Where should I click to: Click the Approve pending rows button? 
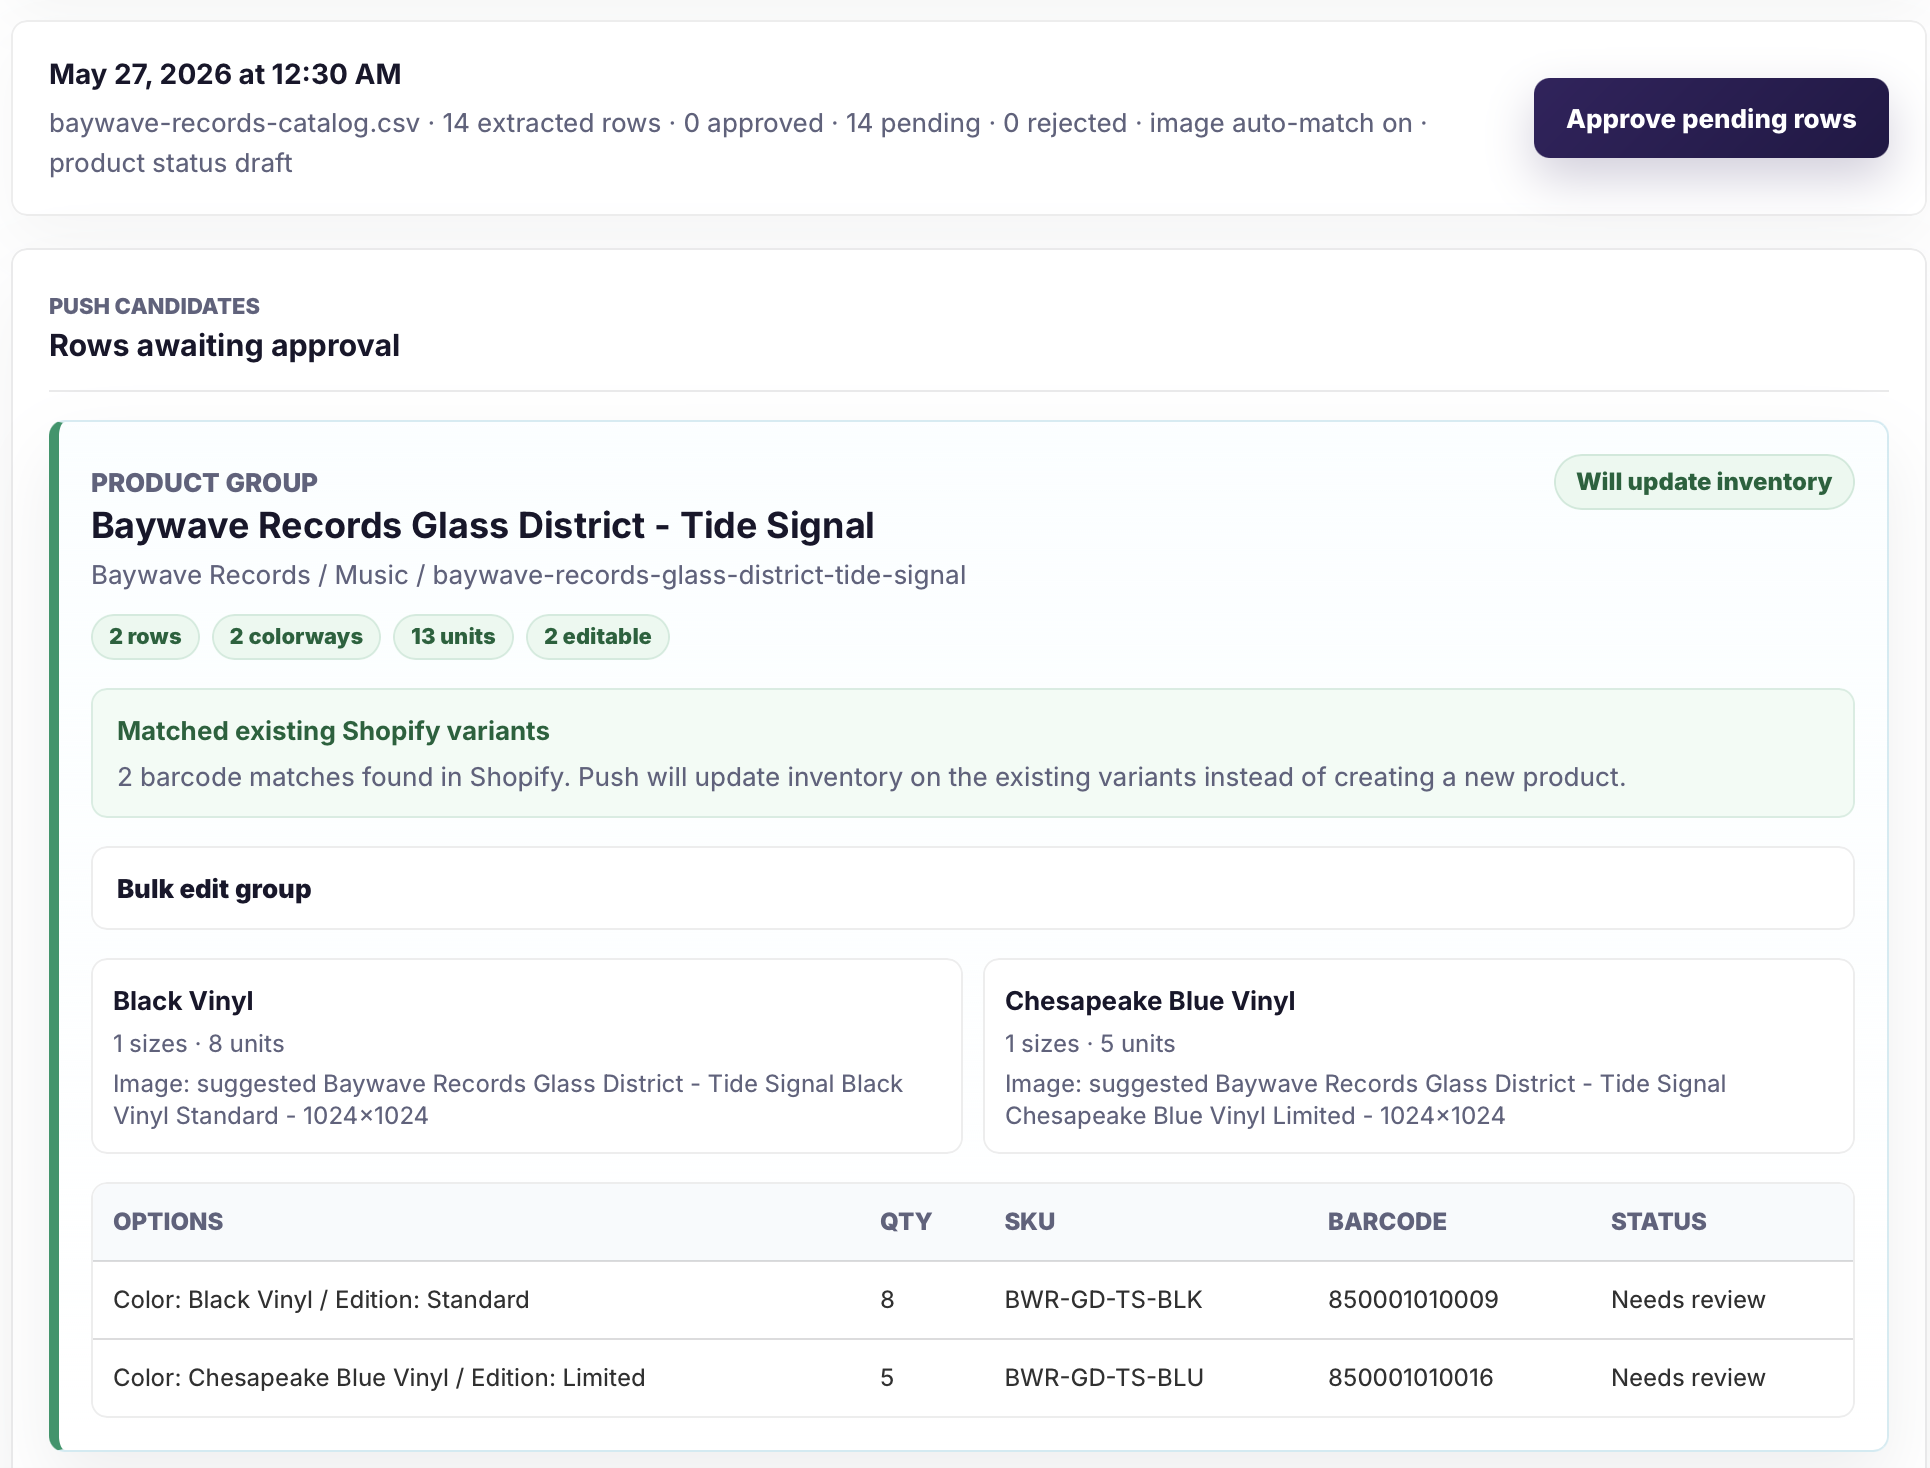[1711, 118]
